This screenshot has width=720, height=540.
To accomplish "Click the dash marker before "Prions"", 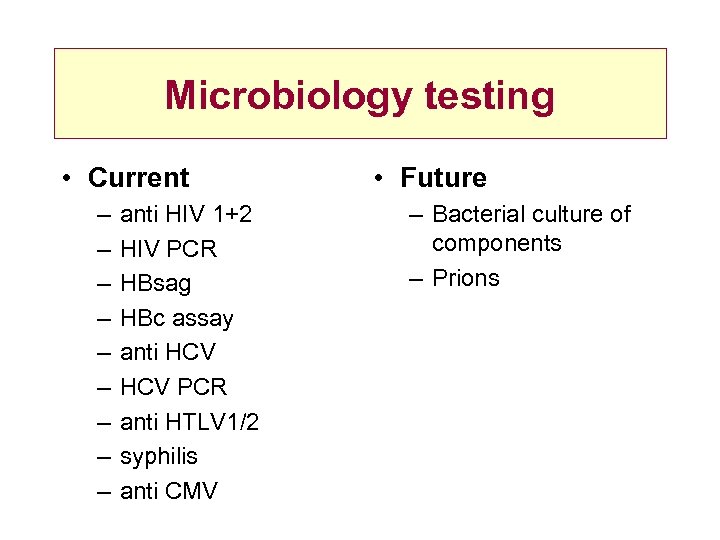I will click(x=417, y=278).
